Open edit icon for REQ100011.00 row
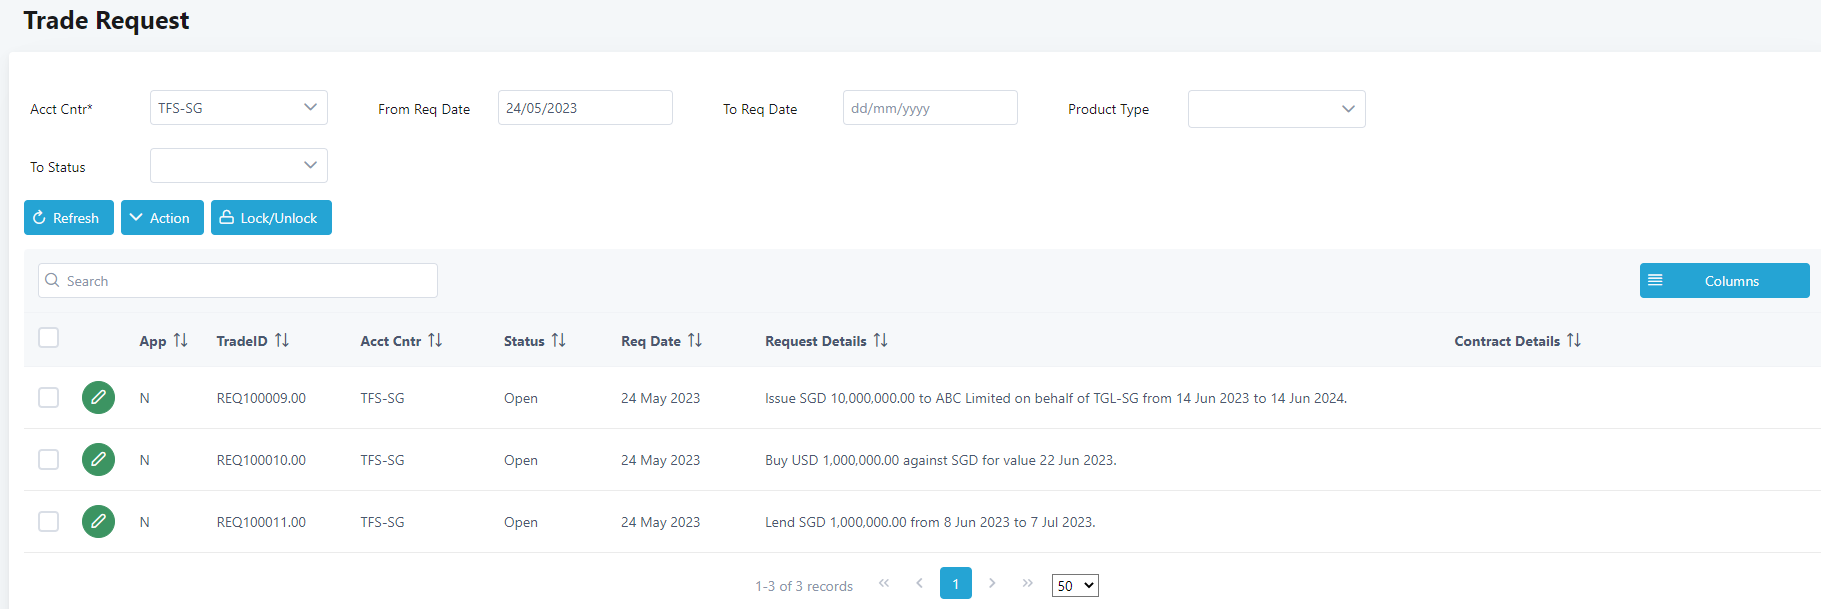1821x609 pixels. (x=98, y=522)
